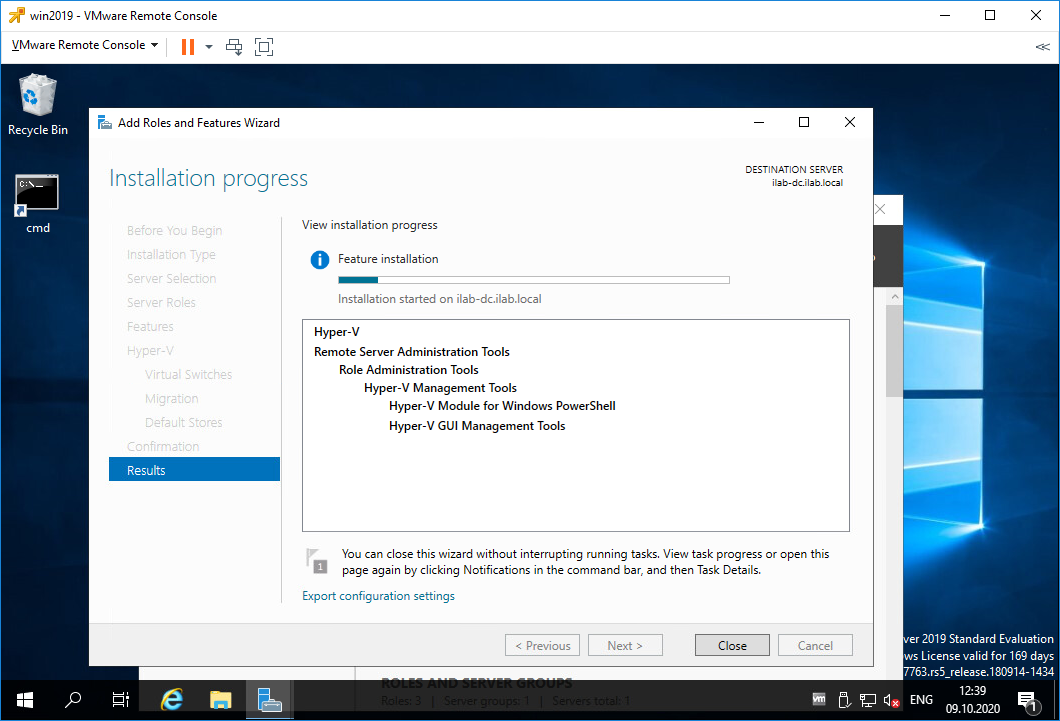The height and width of the screenshot is (721, 1060).
Task: Launch Internet Explorer from taskbar
Action: point(172,700)
